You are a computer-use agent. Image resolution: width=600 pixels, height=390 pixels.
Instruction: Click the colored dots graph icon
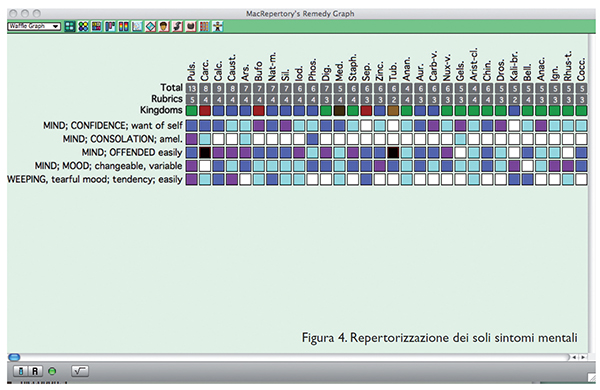(x=83, y=26)
